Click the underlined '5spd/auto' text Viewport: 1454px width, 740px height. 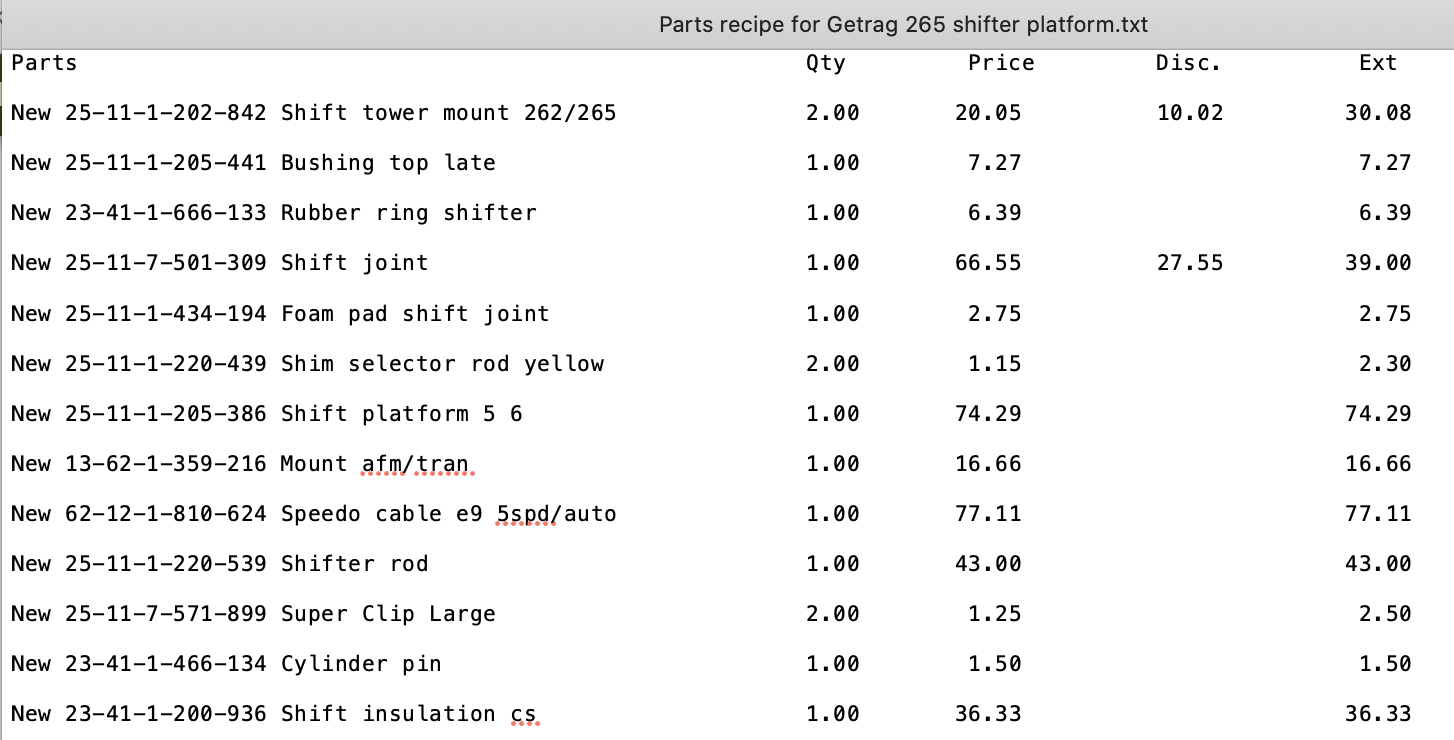pos(556,514)
